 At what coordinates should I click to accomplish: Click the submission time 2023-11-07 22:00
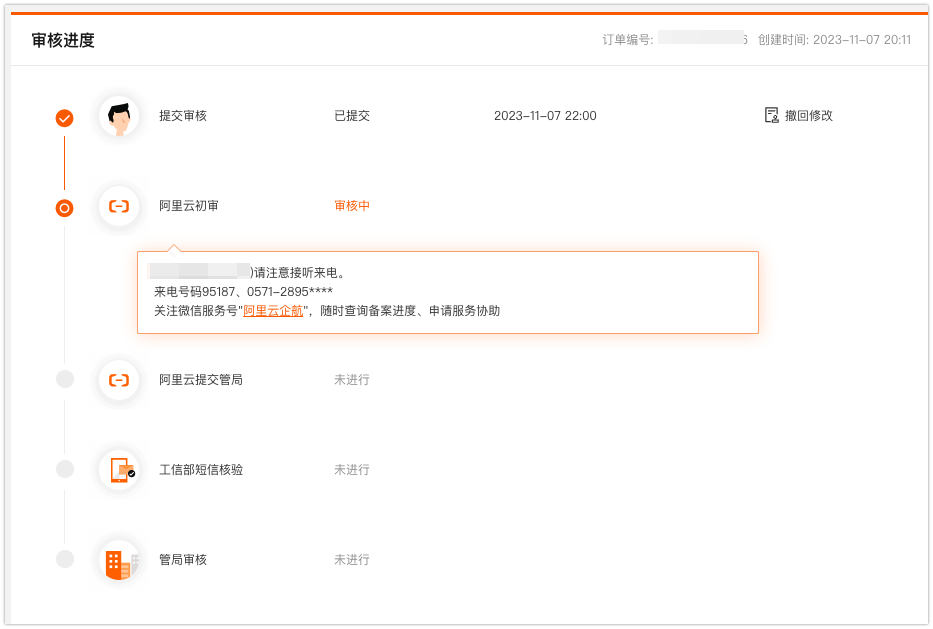click(545, 116)
